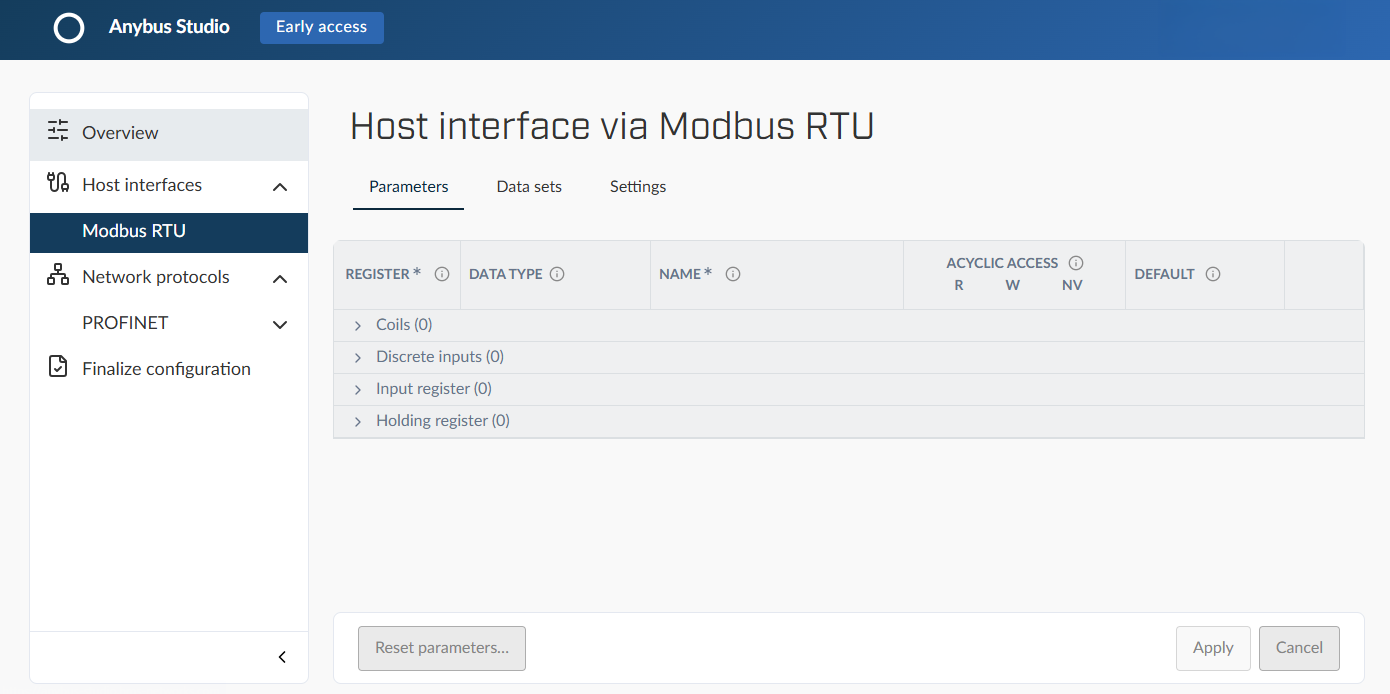Click the Anybus Studio circle logo

69,28
